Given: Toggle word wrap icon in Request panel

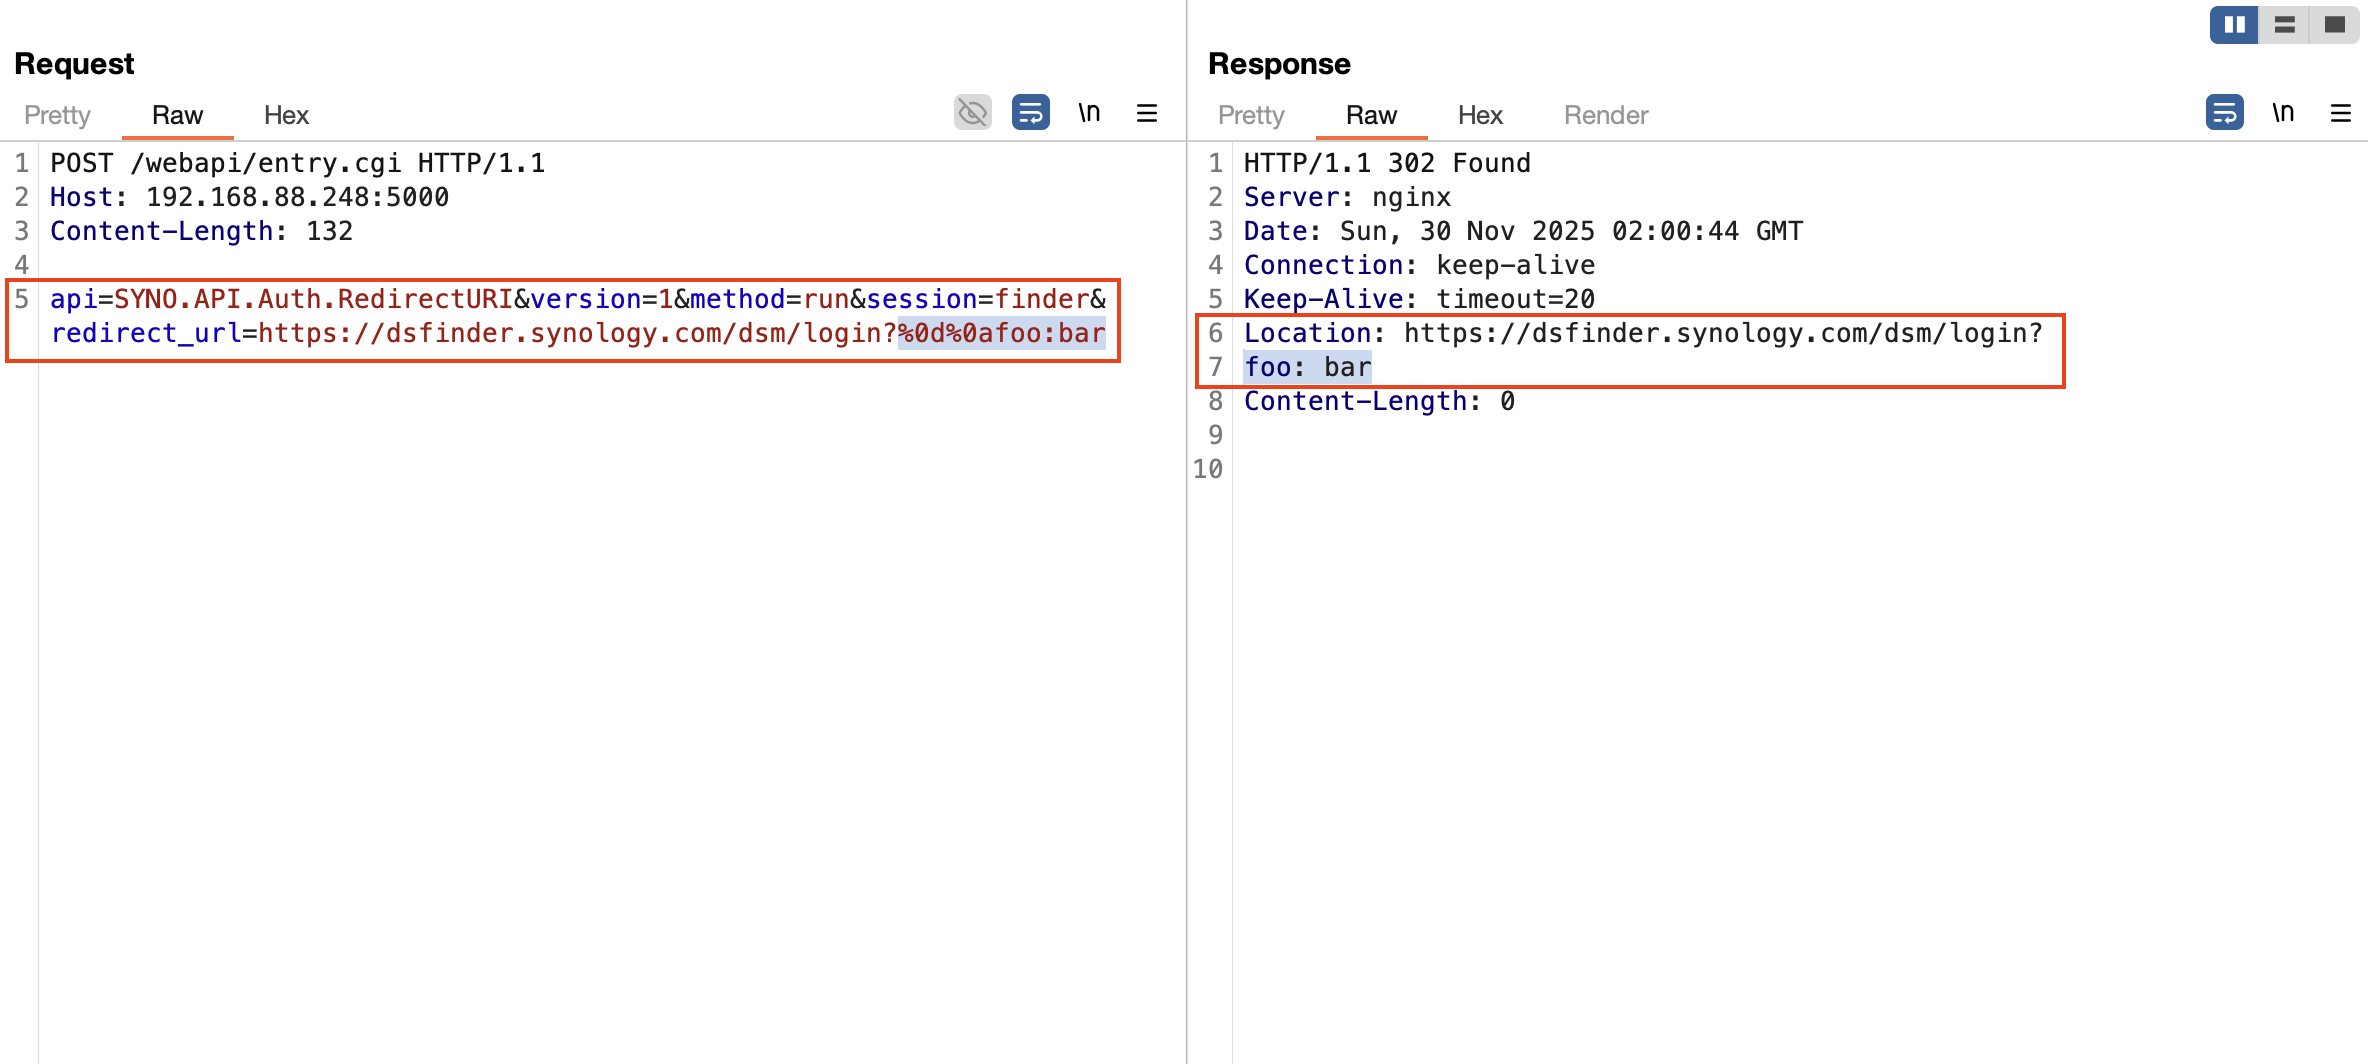Looking at the screenshot, I should tap(1030, 113).
